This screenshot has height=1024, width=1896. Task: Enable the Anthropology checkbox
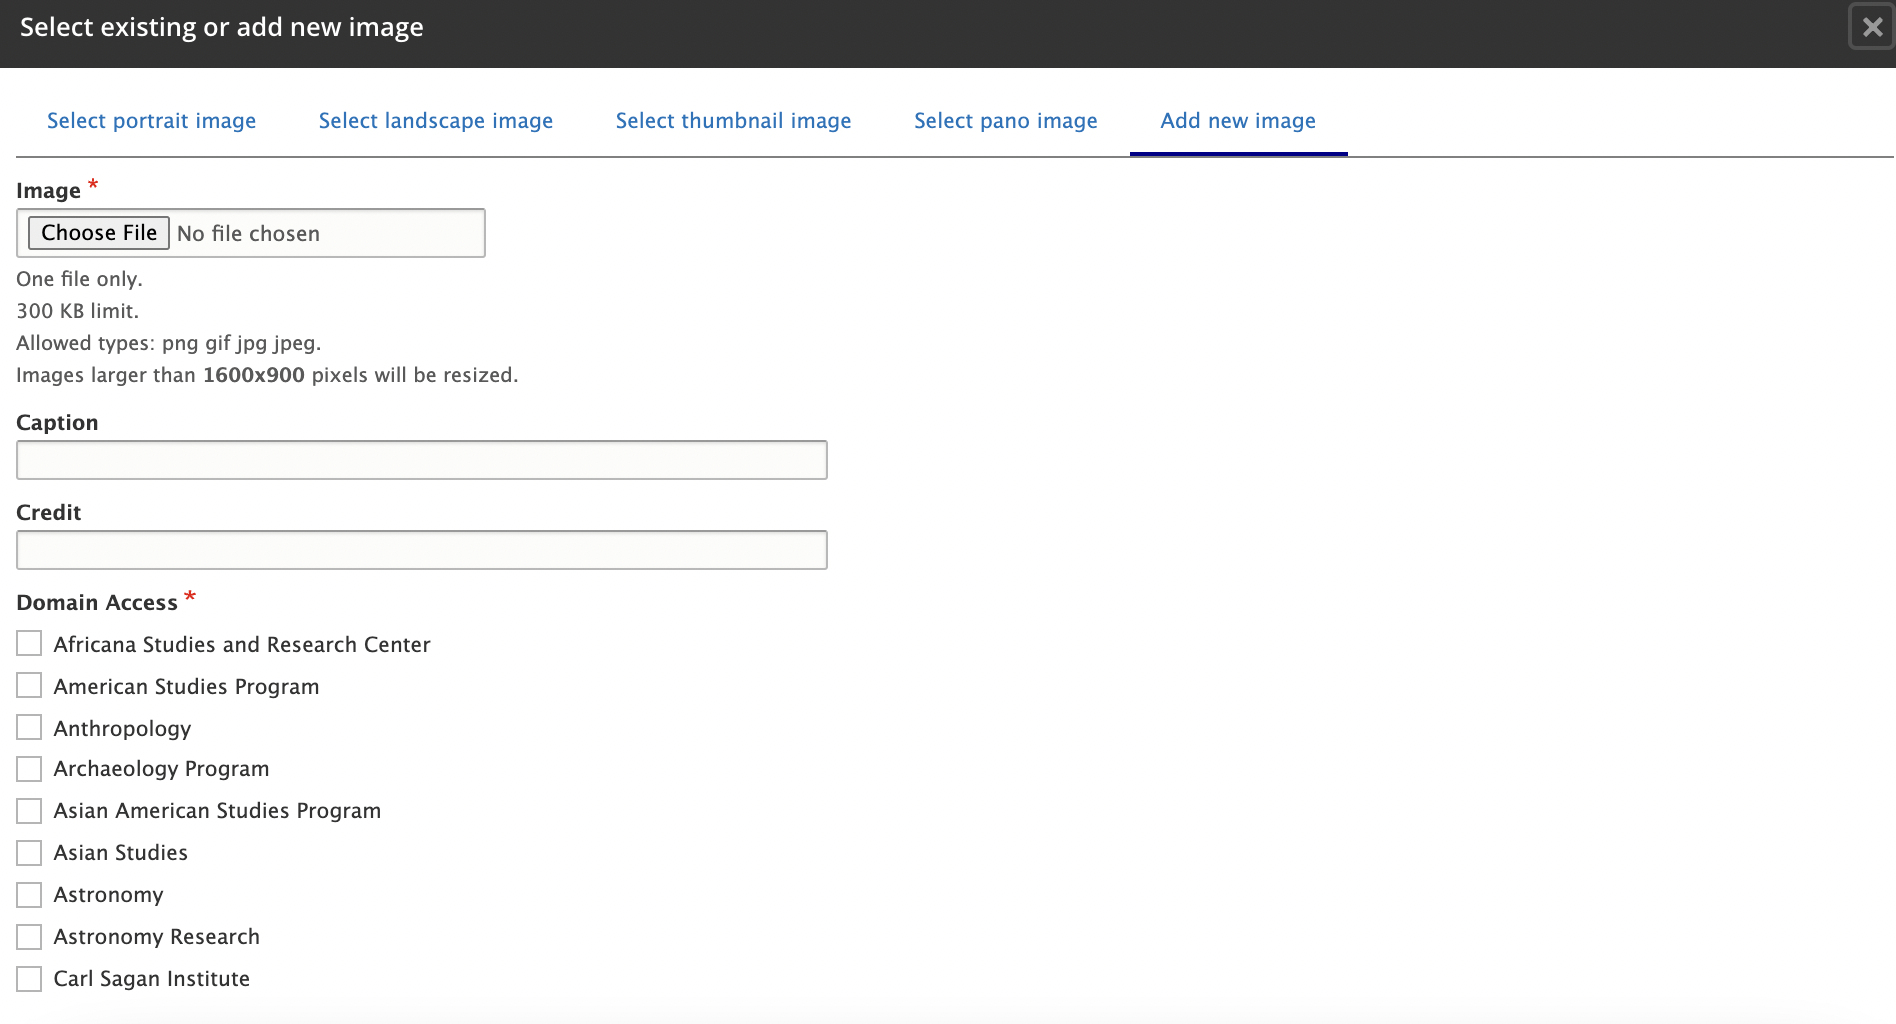pyautogui.click(x=29, y=727)
